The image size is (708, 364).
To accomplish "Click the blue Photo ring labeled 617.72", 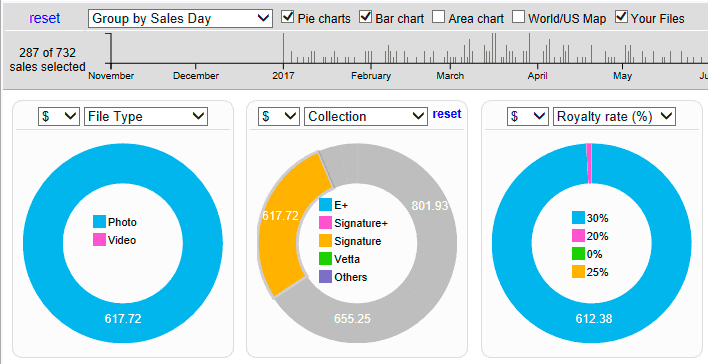I will [x=123, y=318].
